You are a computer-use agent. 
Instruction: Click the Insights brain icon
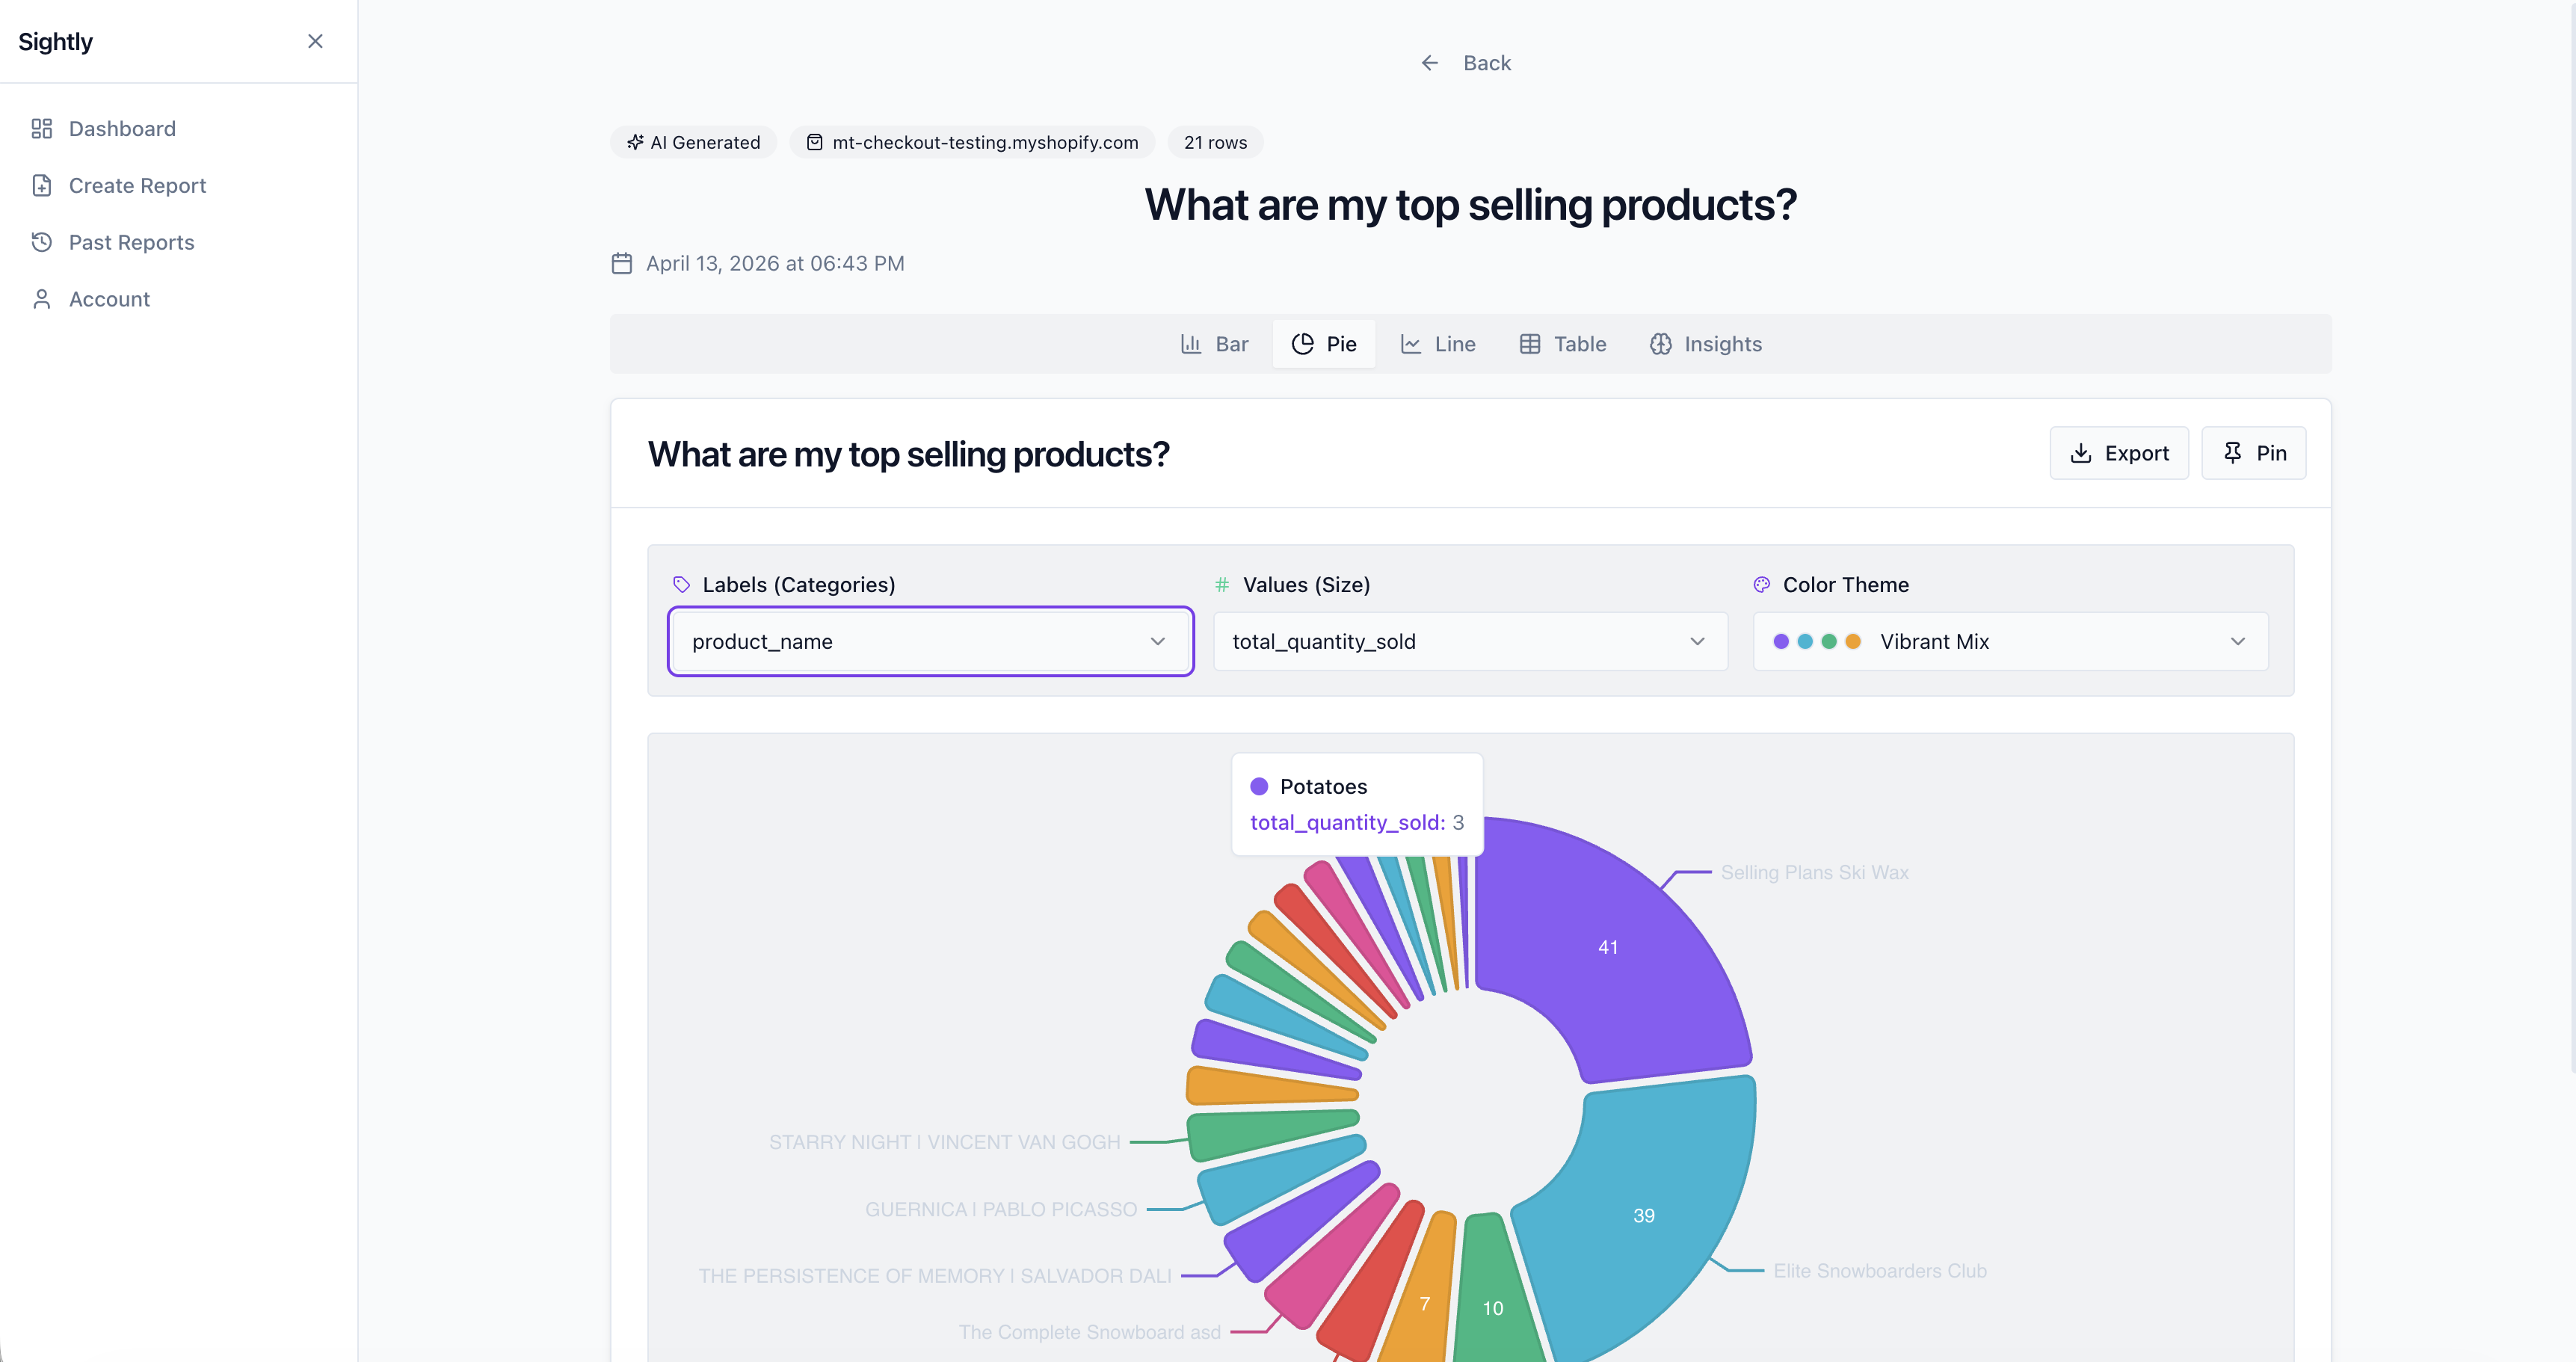coord(1660,344)
